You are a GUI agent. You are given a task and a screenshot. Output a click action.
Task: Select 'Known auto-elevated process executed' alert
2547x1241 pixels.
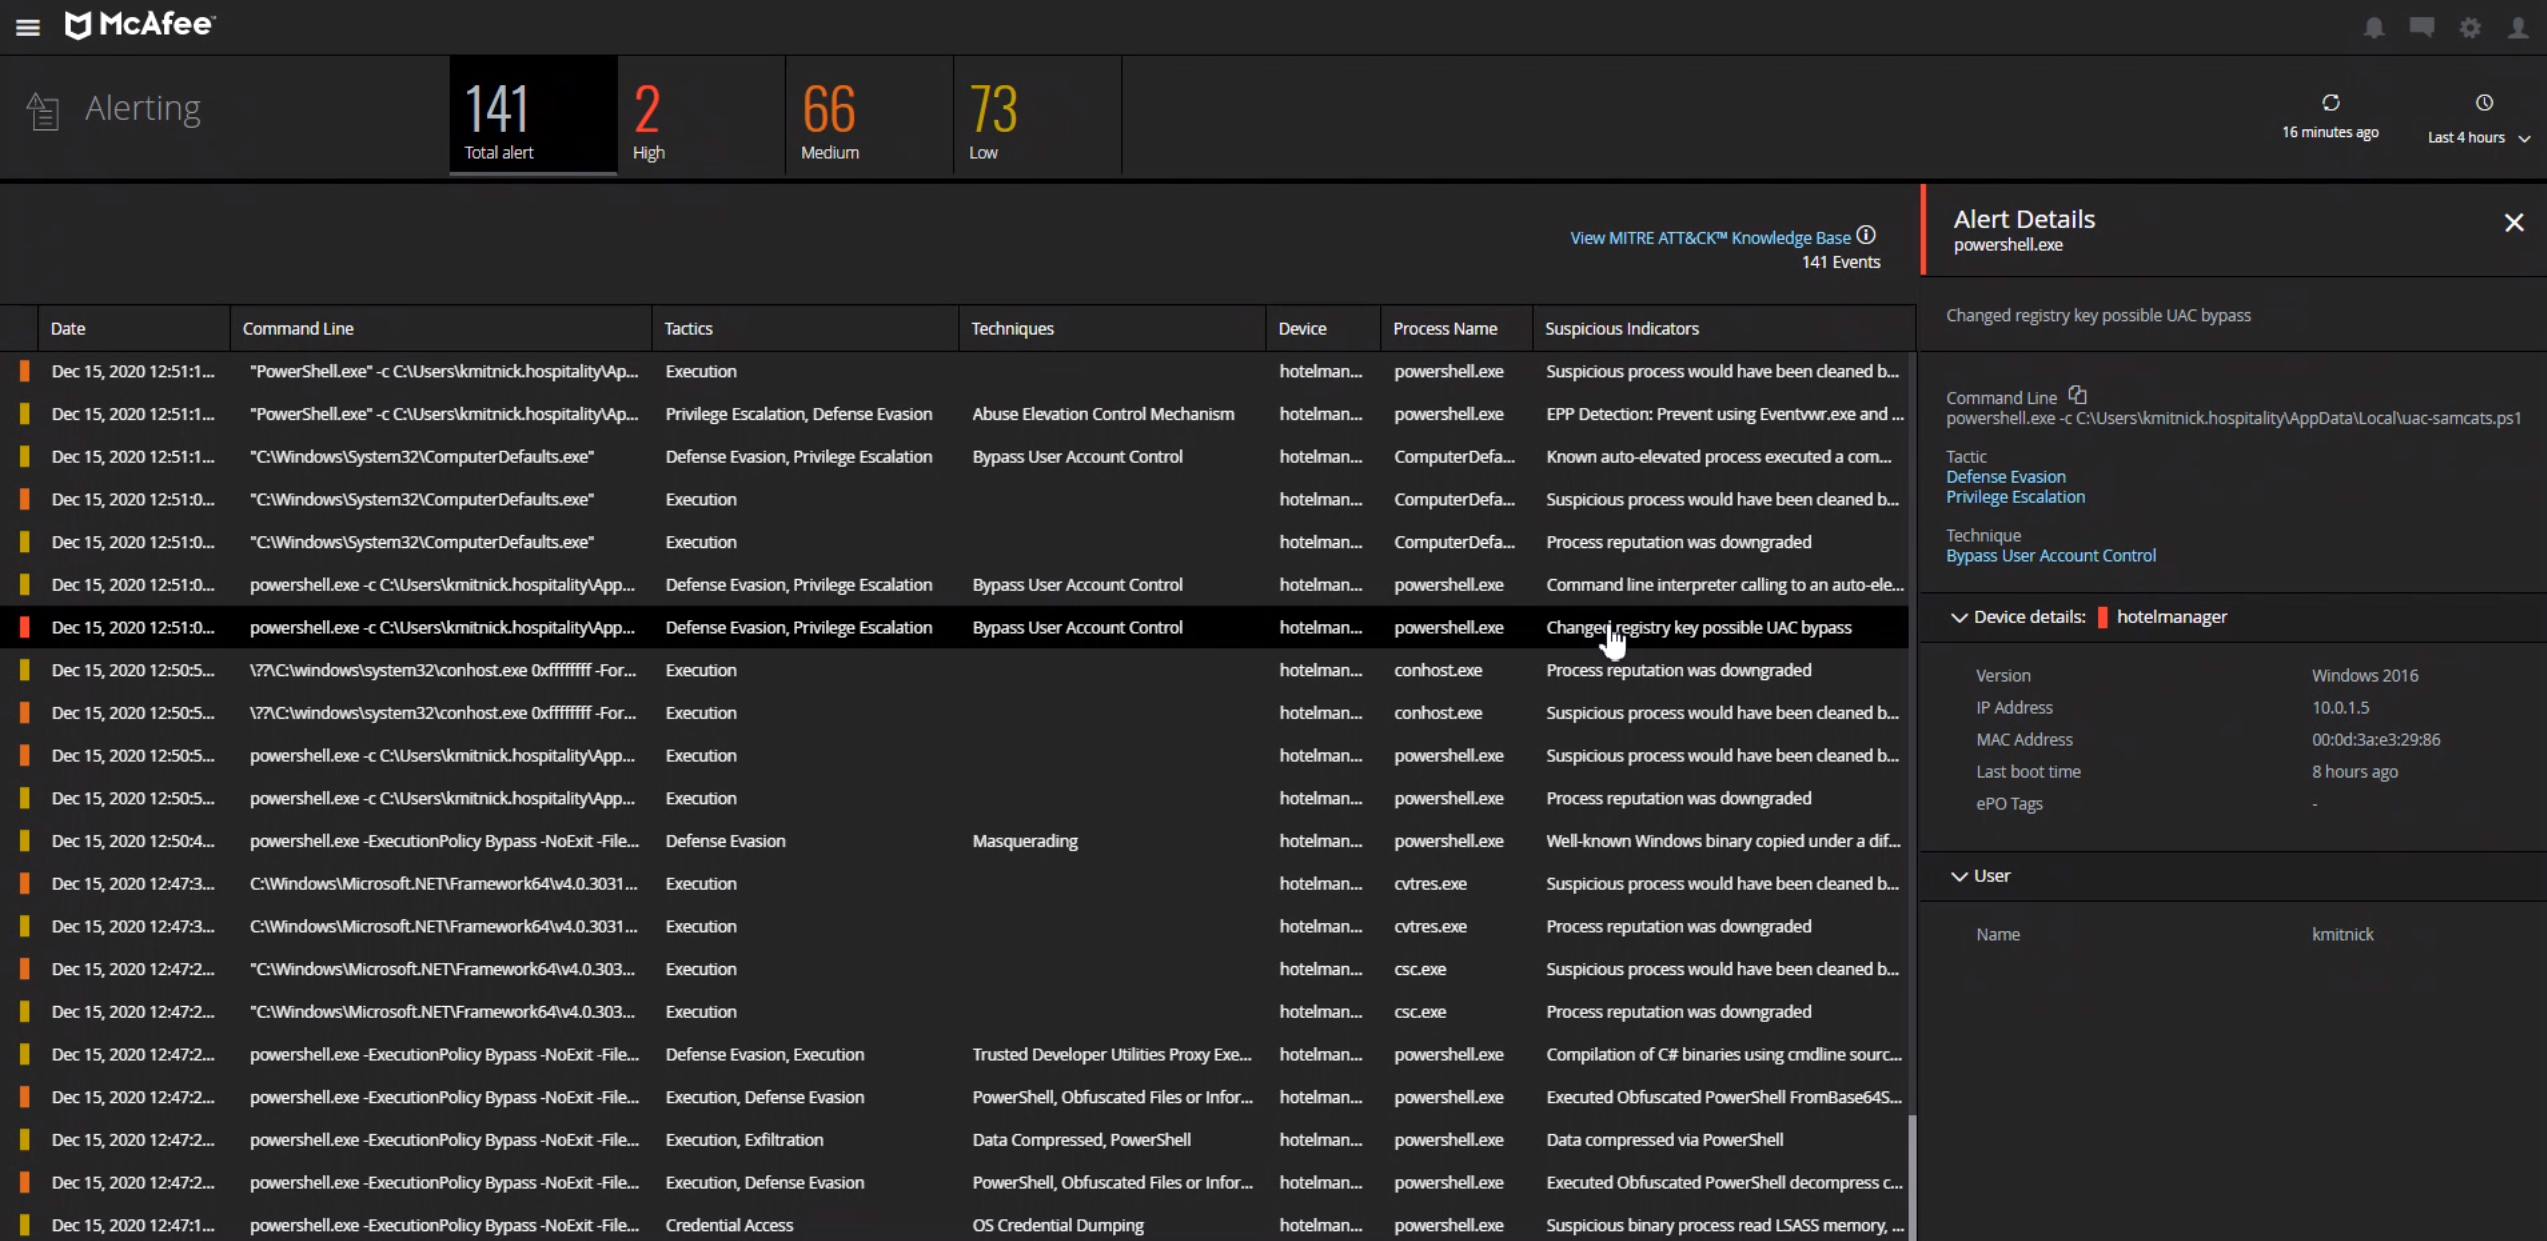pos(955,457)
